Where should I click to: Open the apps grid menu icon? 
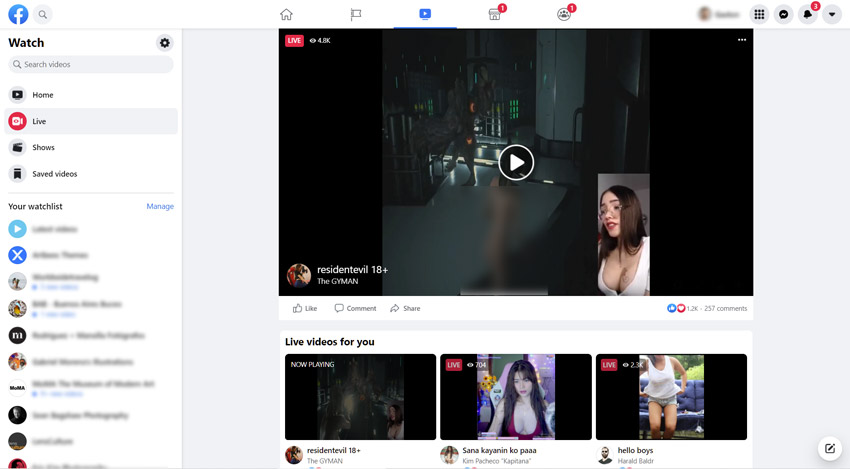point(759,15)
